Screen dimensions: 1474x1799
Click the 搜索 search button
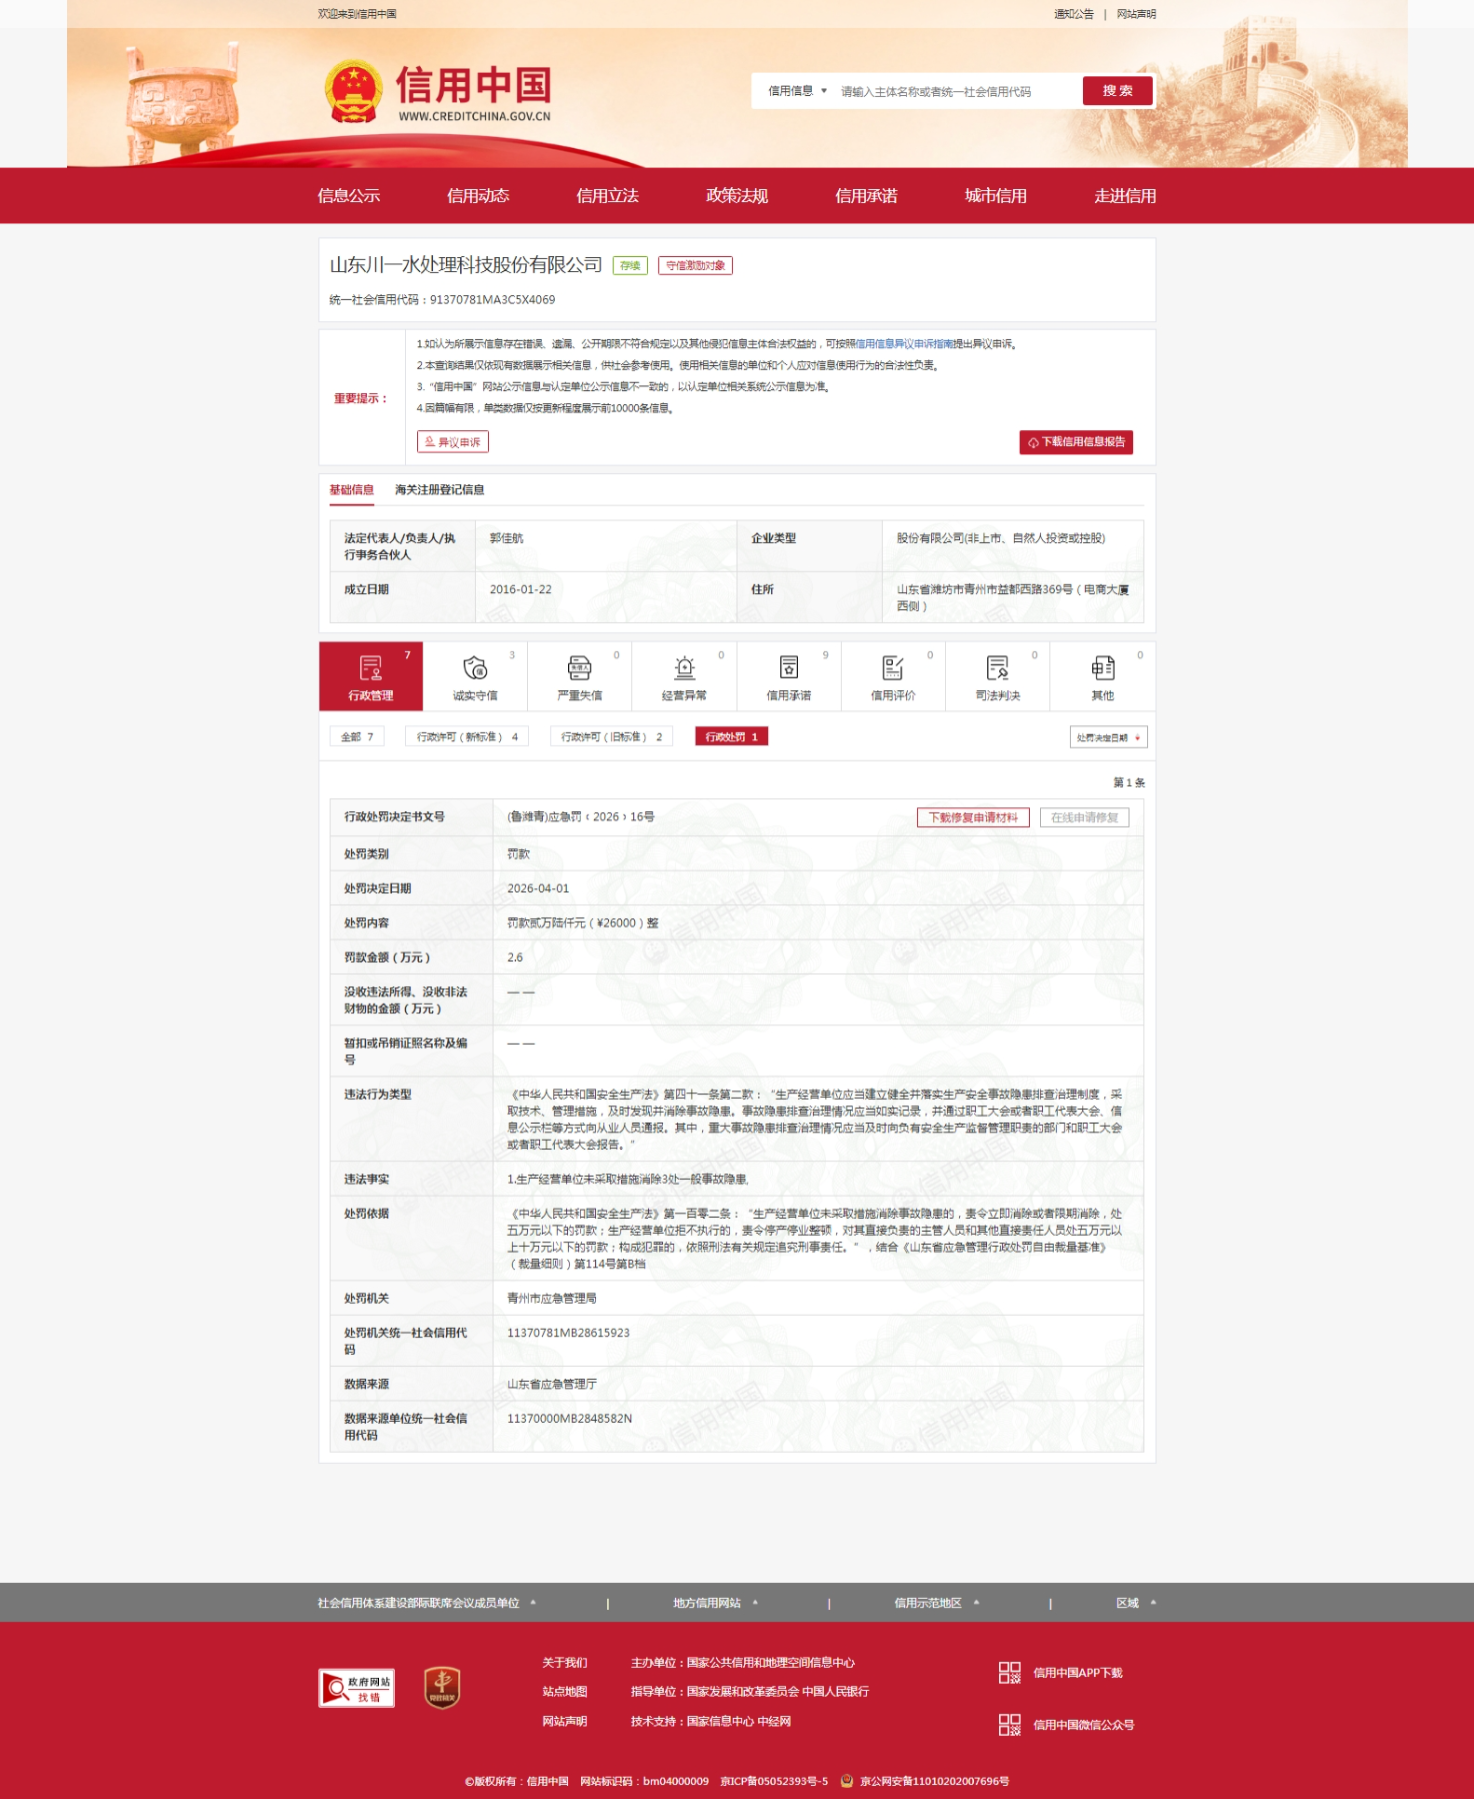[1117, 91]
